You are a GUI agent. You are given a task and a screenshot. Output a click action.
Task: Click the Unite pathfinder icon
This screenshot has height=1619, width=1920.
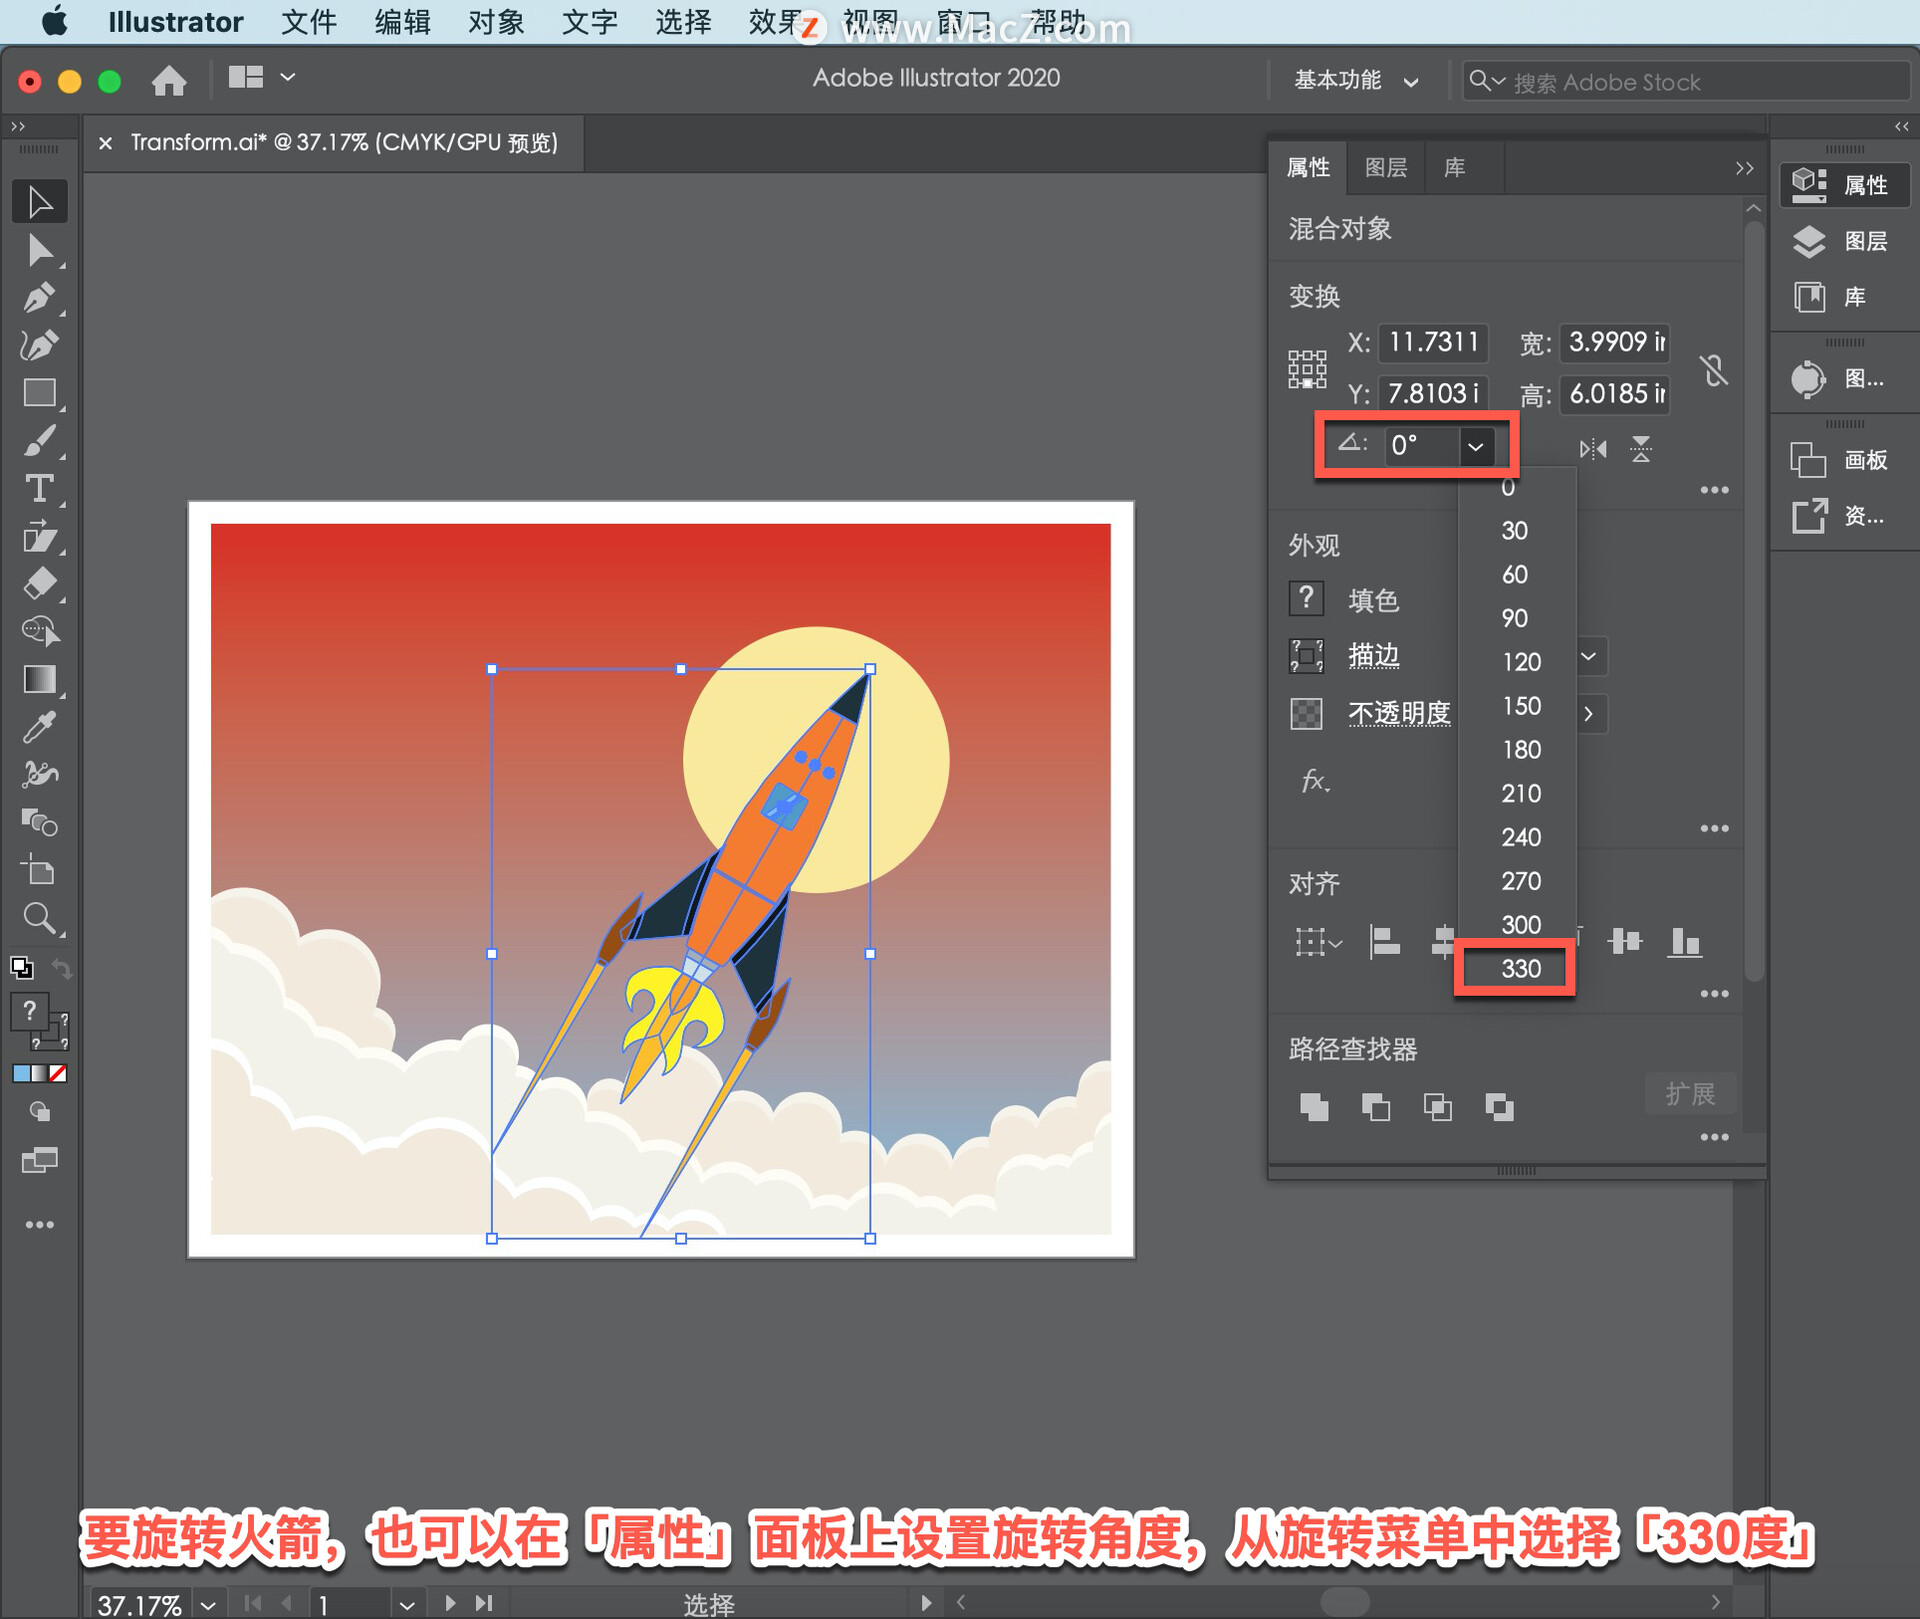(x=1314, y=1107)
